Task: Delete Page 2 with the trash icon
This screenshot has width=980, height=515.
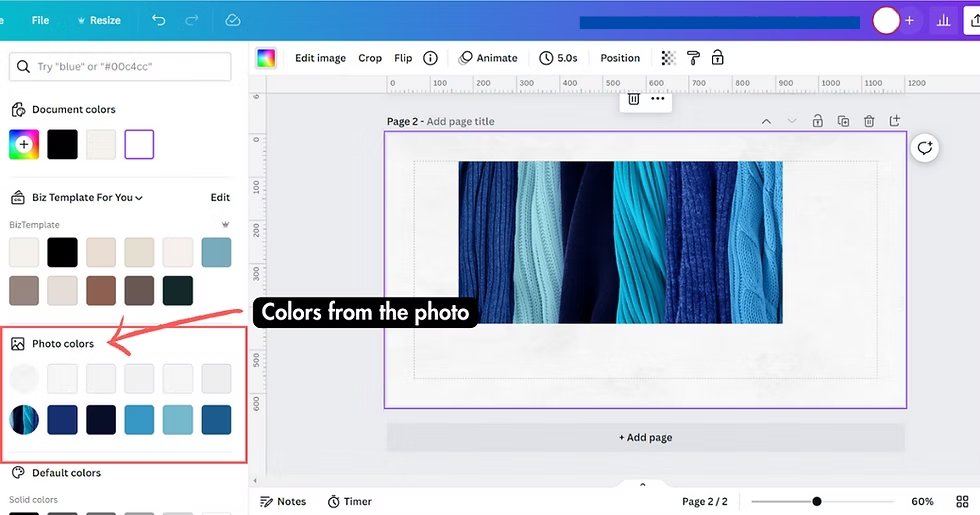Action: click(869, 121)
